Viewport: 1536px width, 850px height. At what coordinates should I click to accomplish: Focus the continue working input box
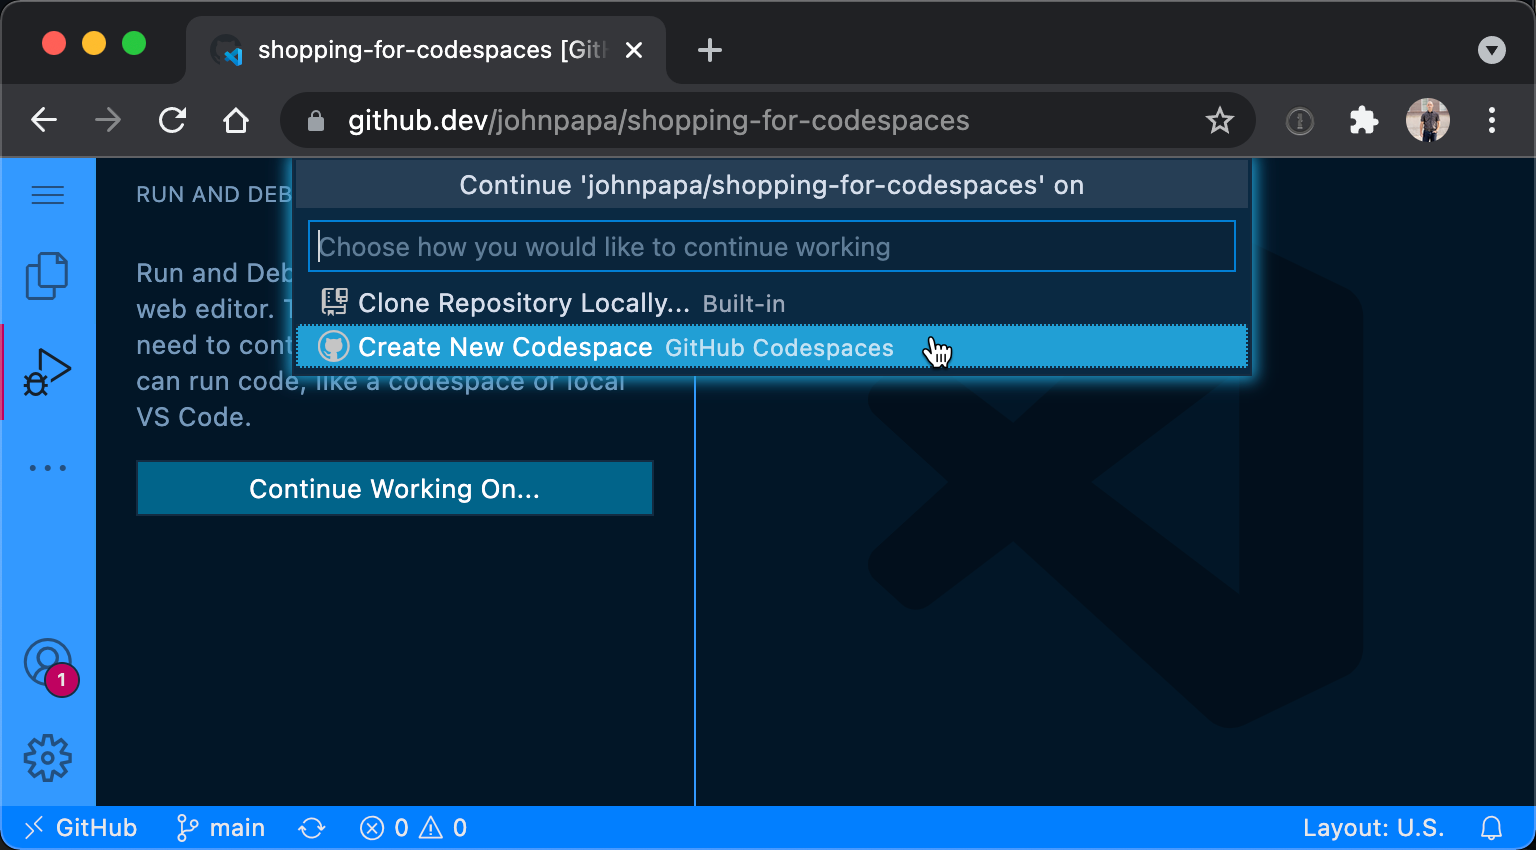(x=772, y=246)
